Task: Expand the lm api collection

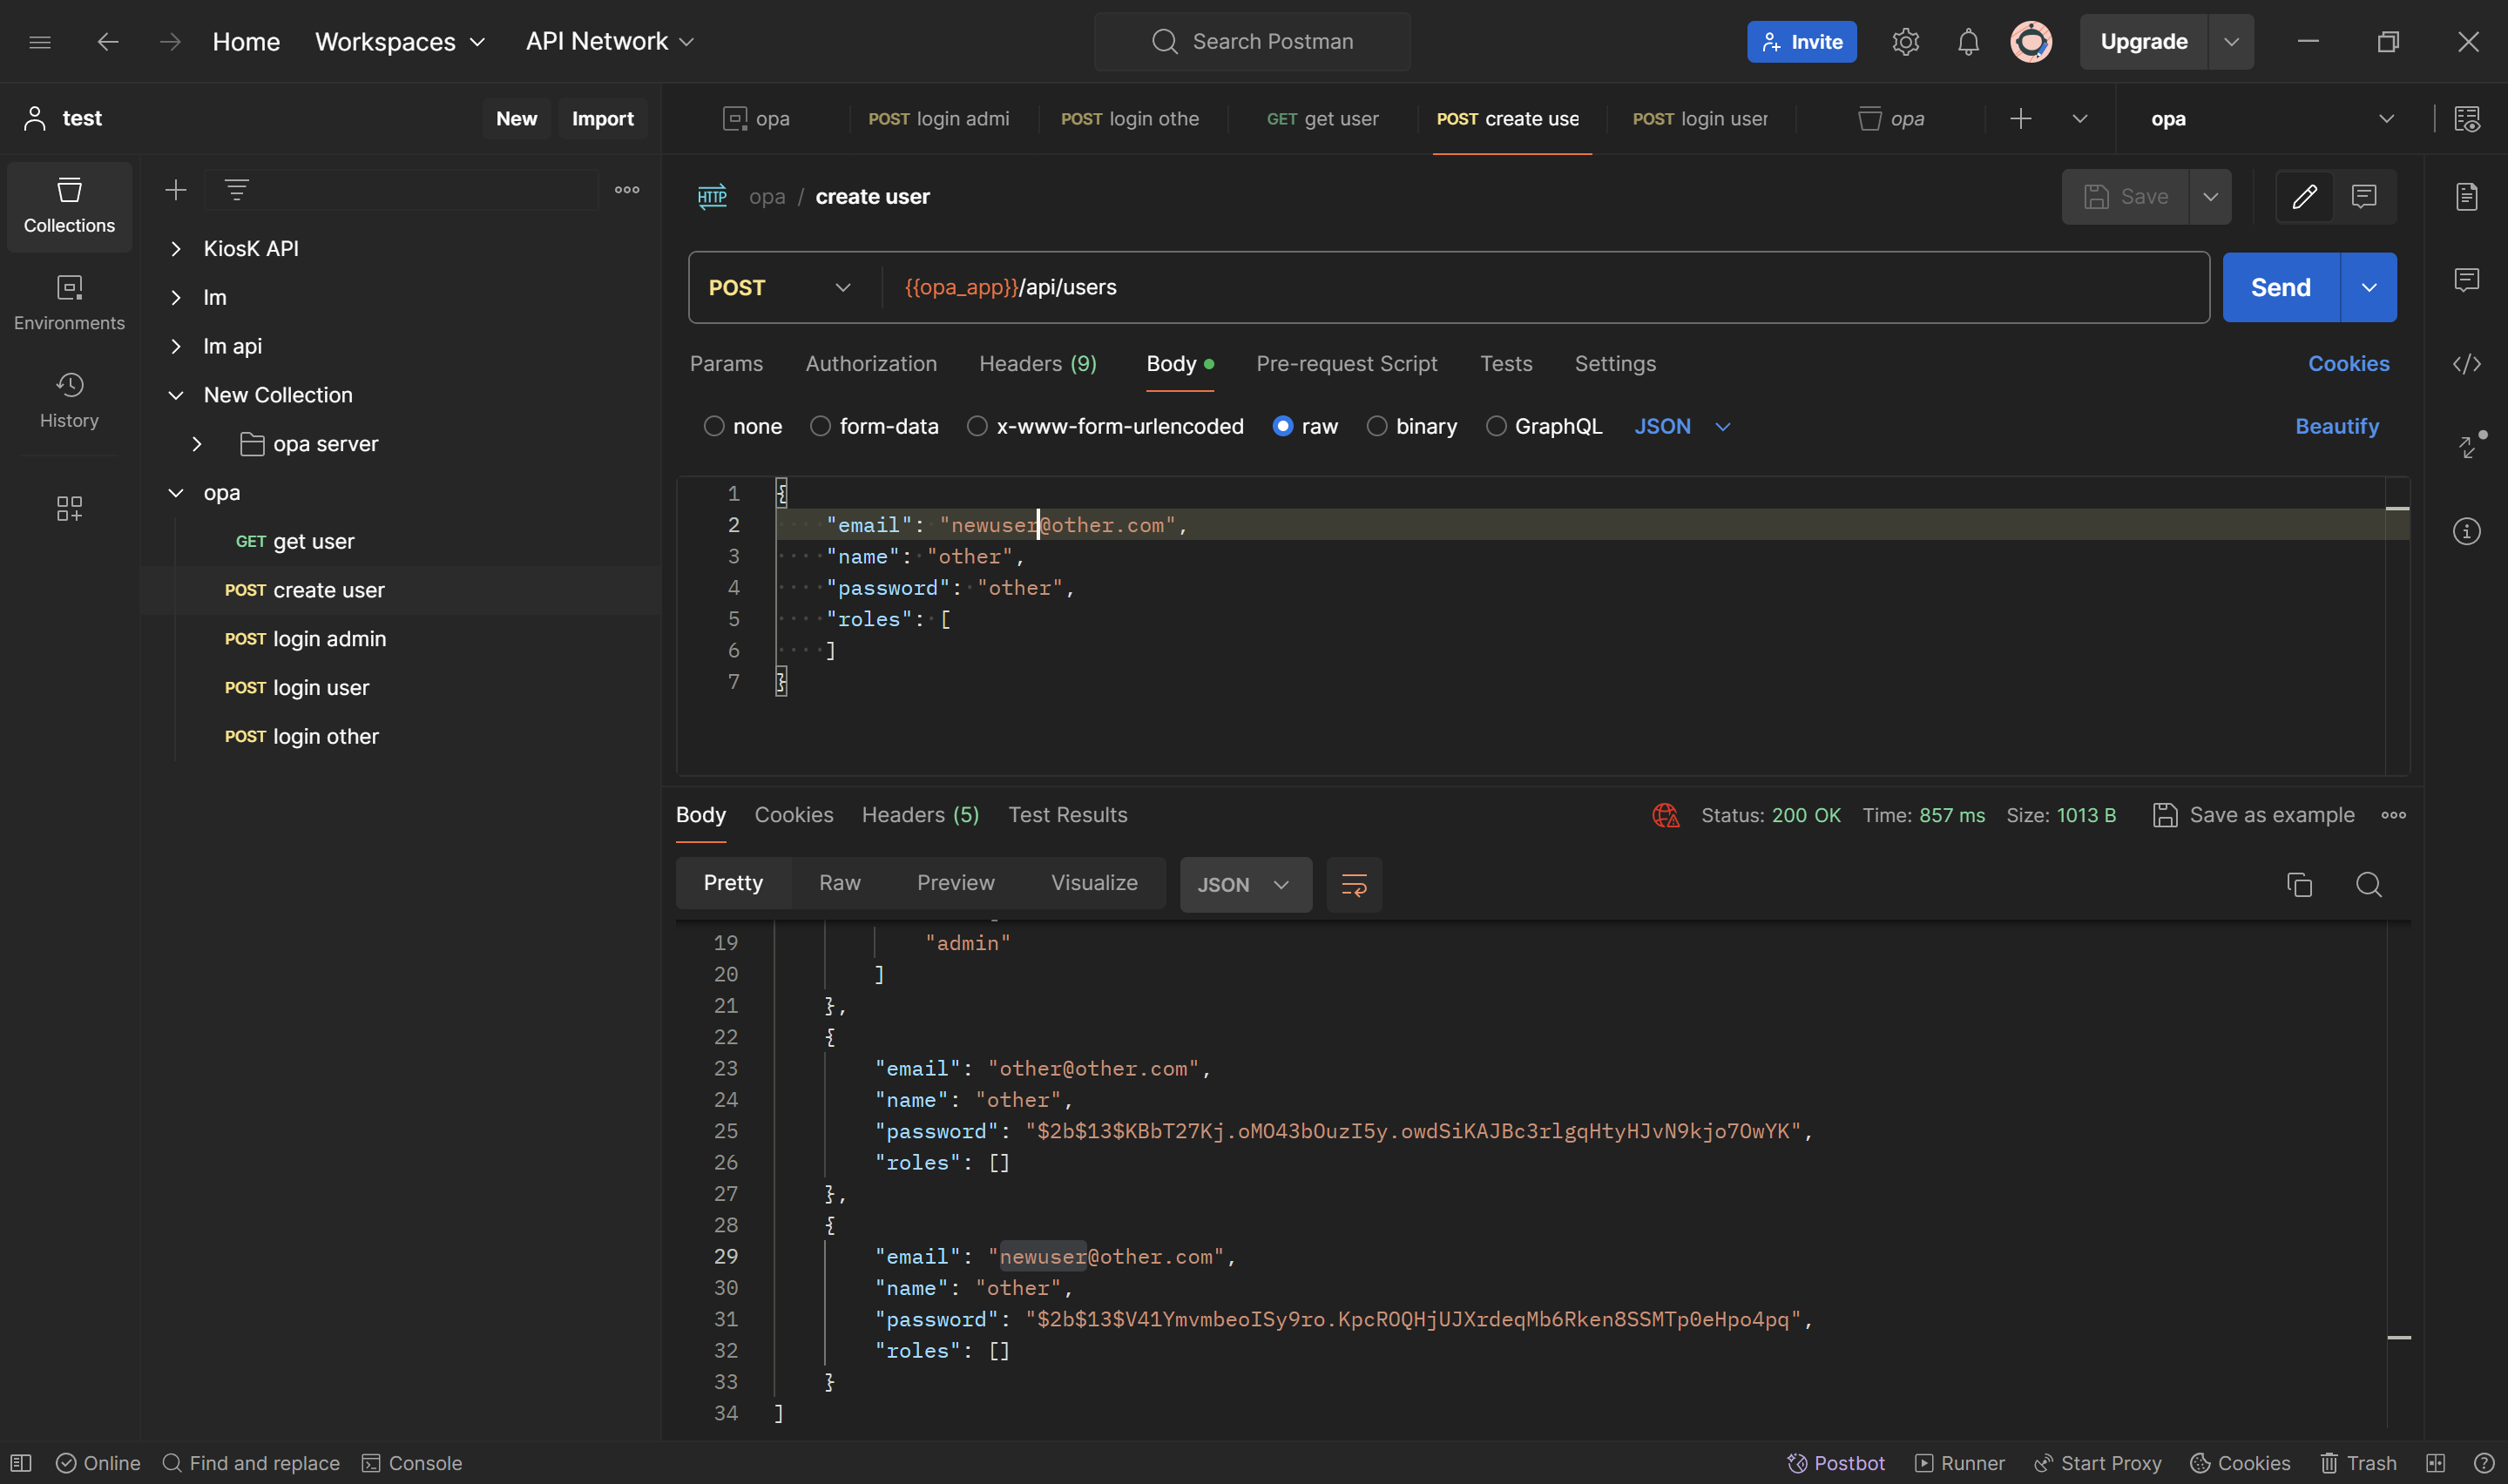Action: pyautogui.click(x=176, y=346)
